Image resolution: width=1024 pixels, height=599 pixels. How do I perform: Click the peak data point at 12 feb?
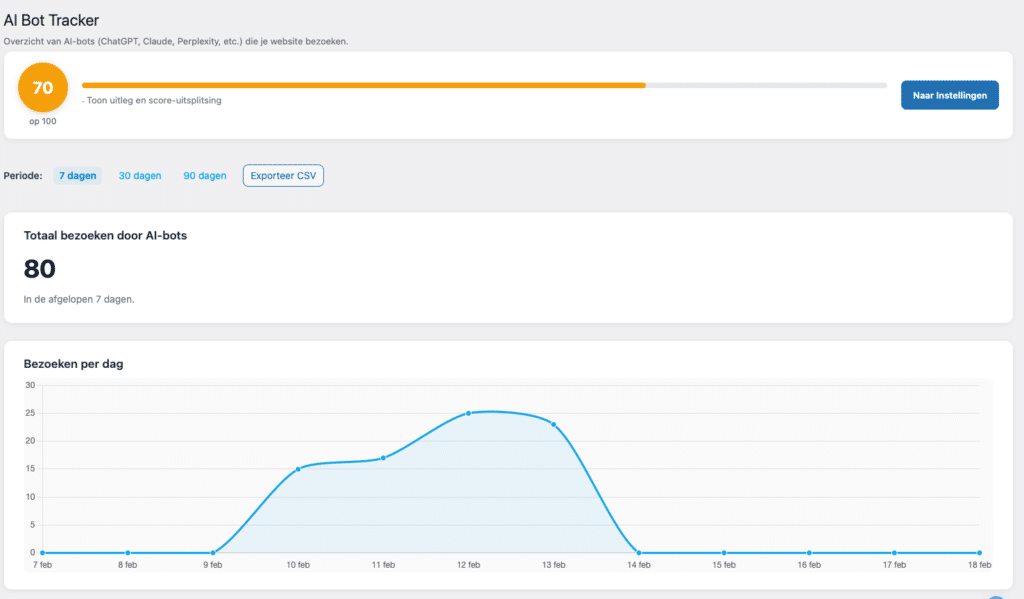coord(468,413)
